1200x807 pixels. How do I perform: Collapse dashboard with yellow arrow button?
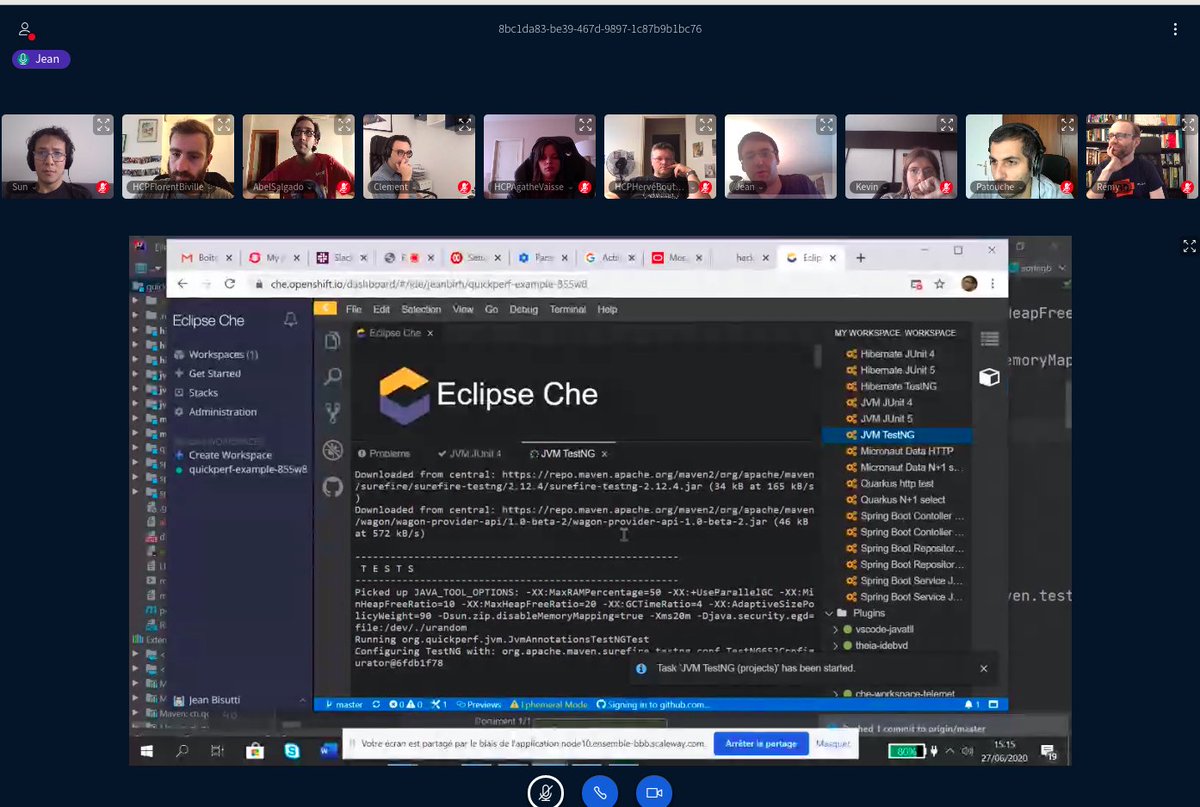pyautogui.click(x=324, y=310)
